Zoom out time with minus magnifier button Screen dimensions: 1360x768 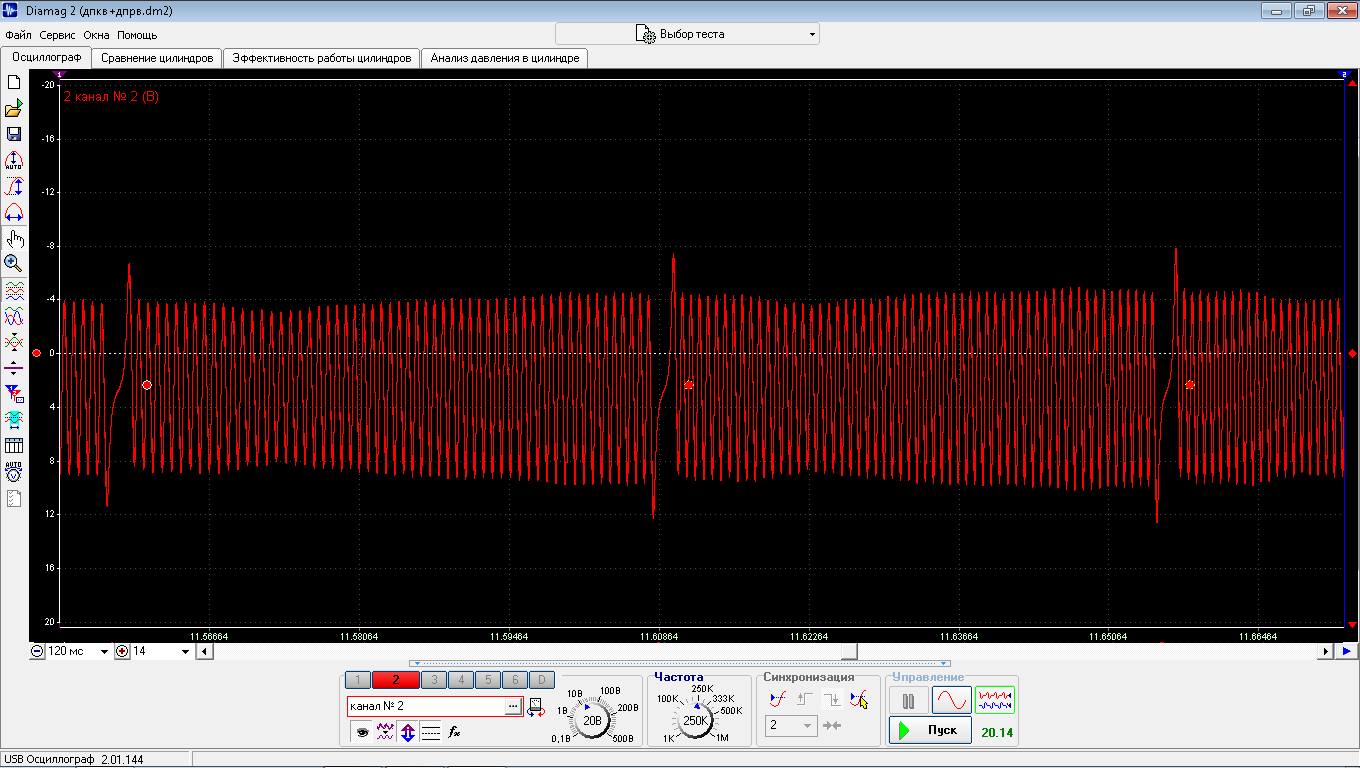coord(38,651)
